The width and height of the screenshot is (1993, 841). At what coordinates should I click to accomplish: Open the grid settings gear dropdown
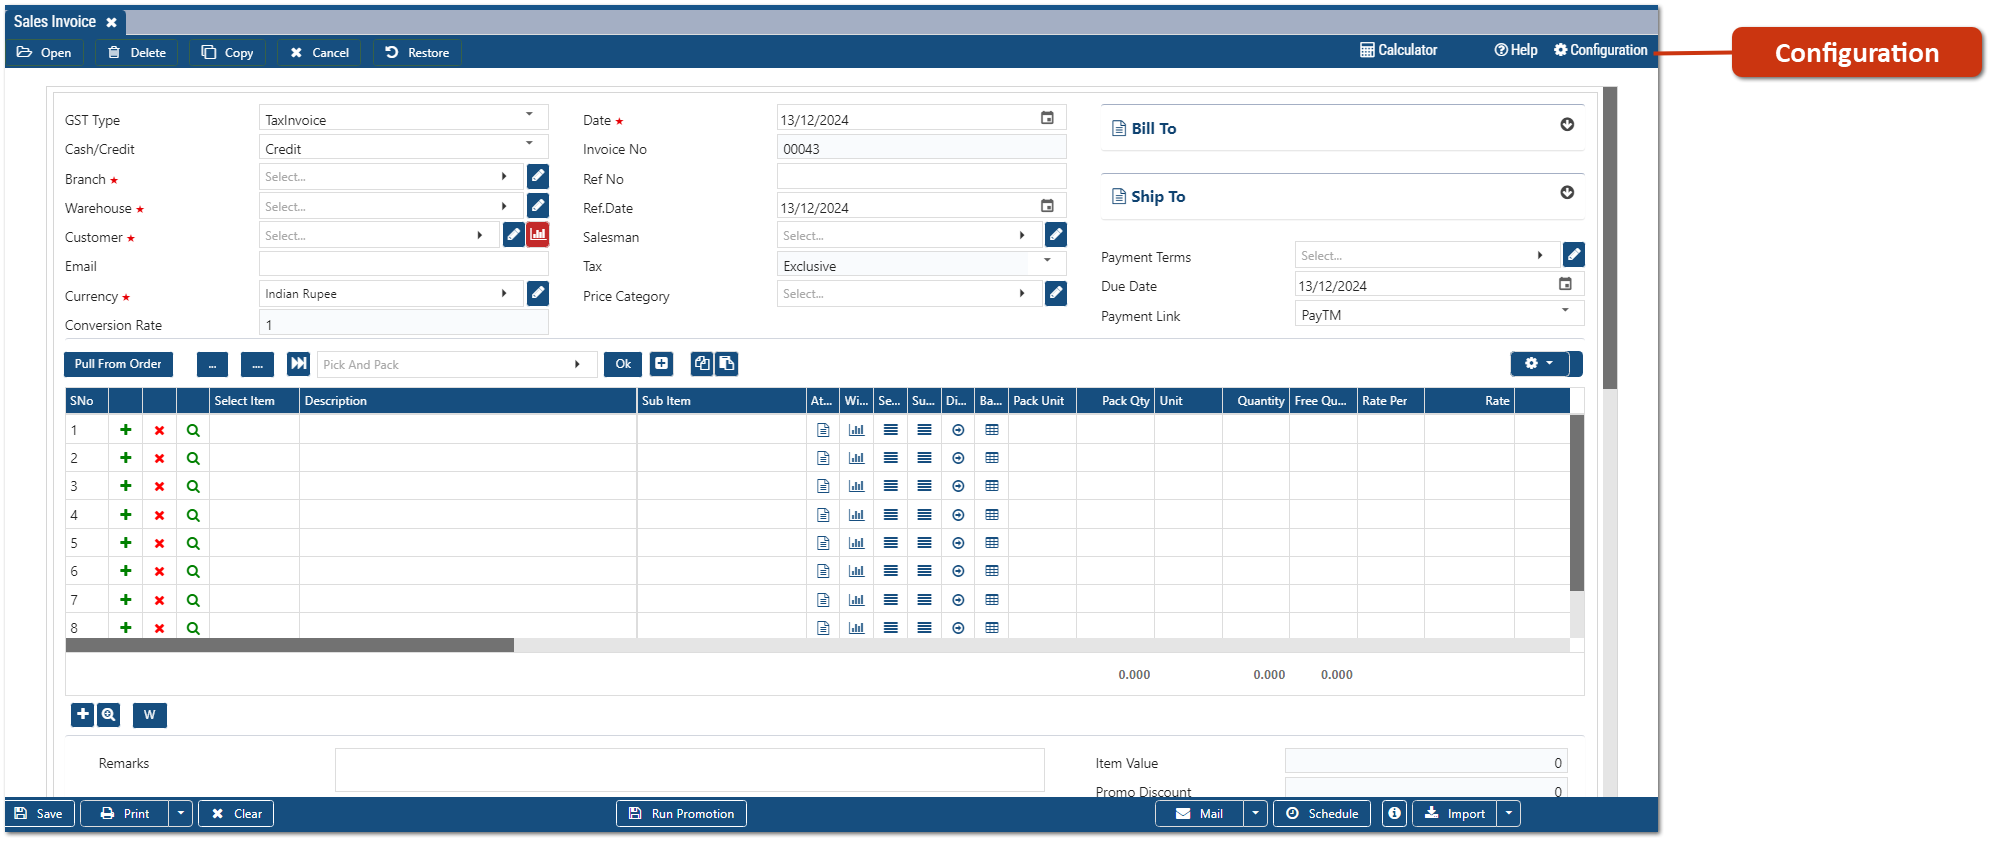(1540, 364)
